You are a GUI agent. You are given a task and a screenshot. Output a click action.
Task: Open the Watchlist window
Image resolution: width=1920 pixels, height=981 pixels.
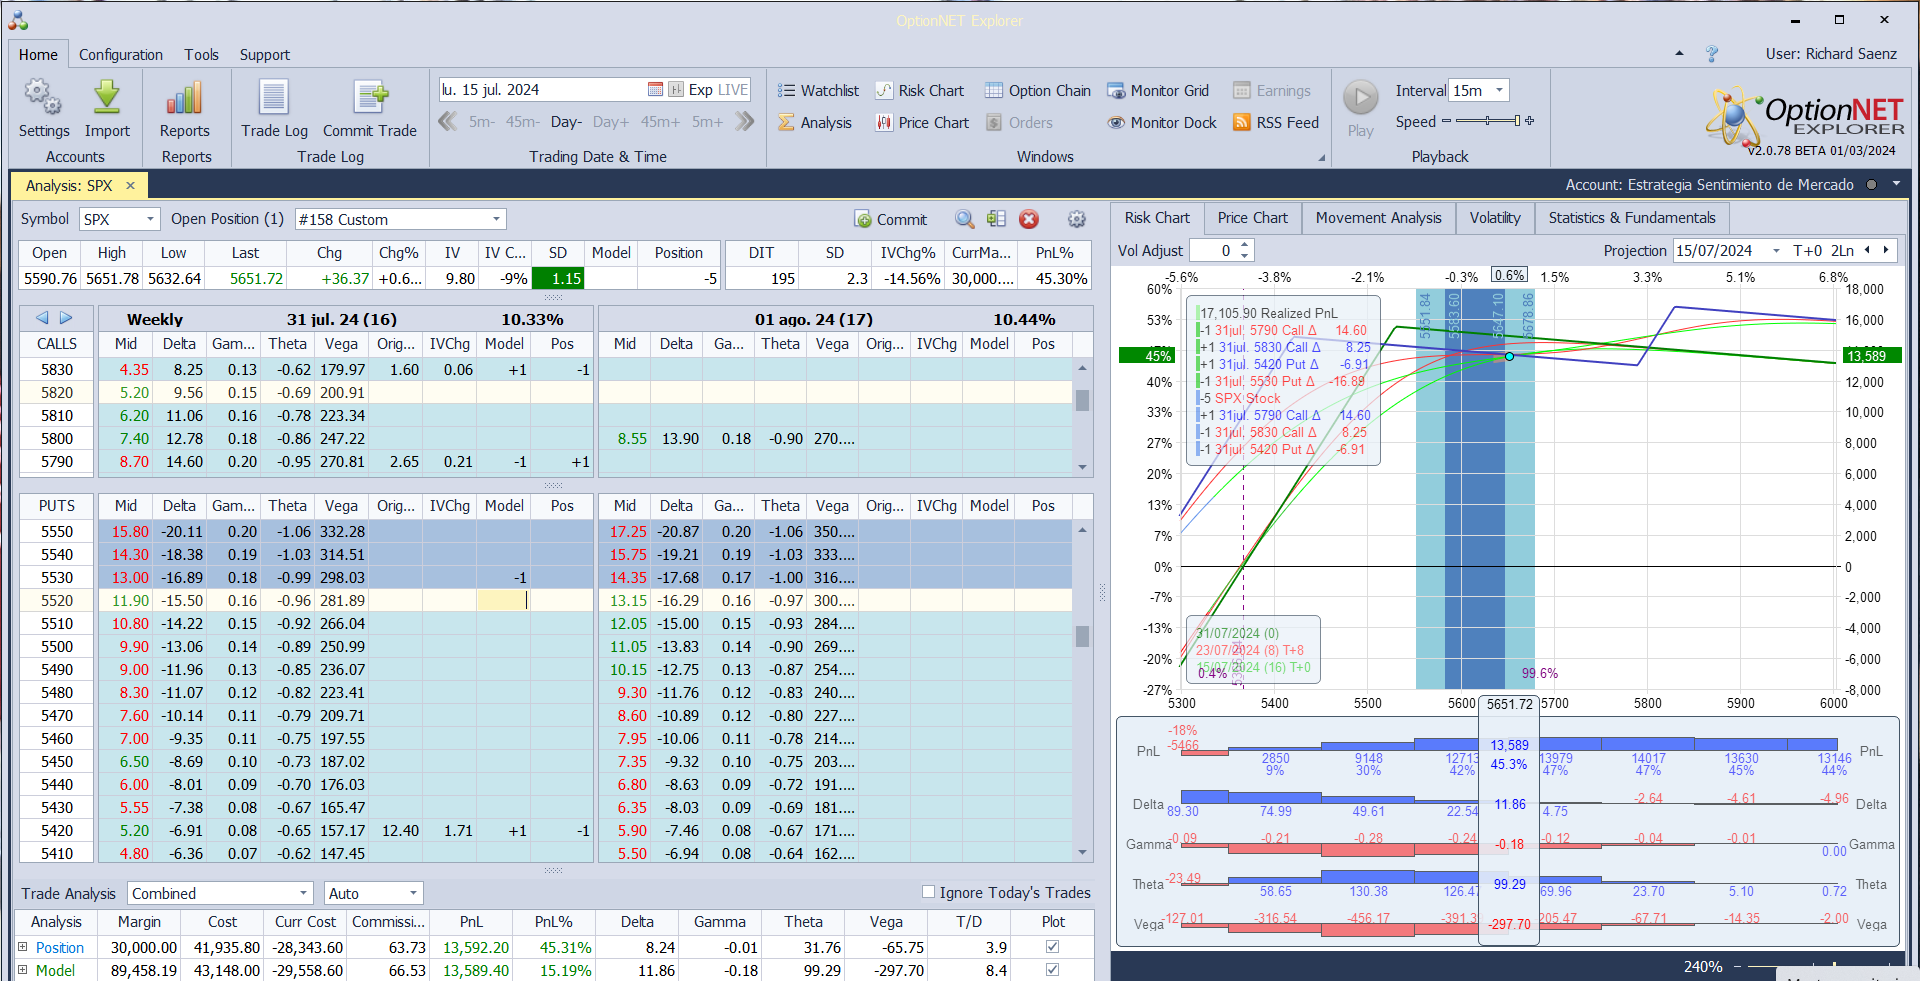click(x=819, y=90)
